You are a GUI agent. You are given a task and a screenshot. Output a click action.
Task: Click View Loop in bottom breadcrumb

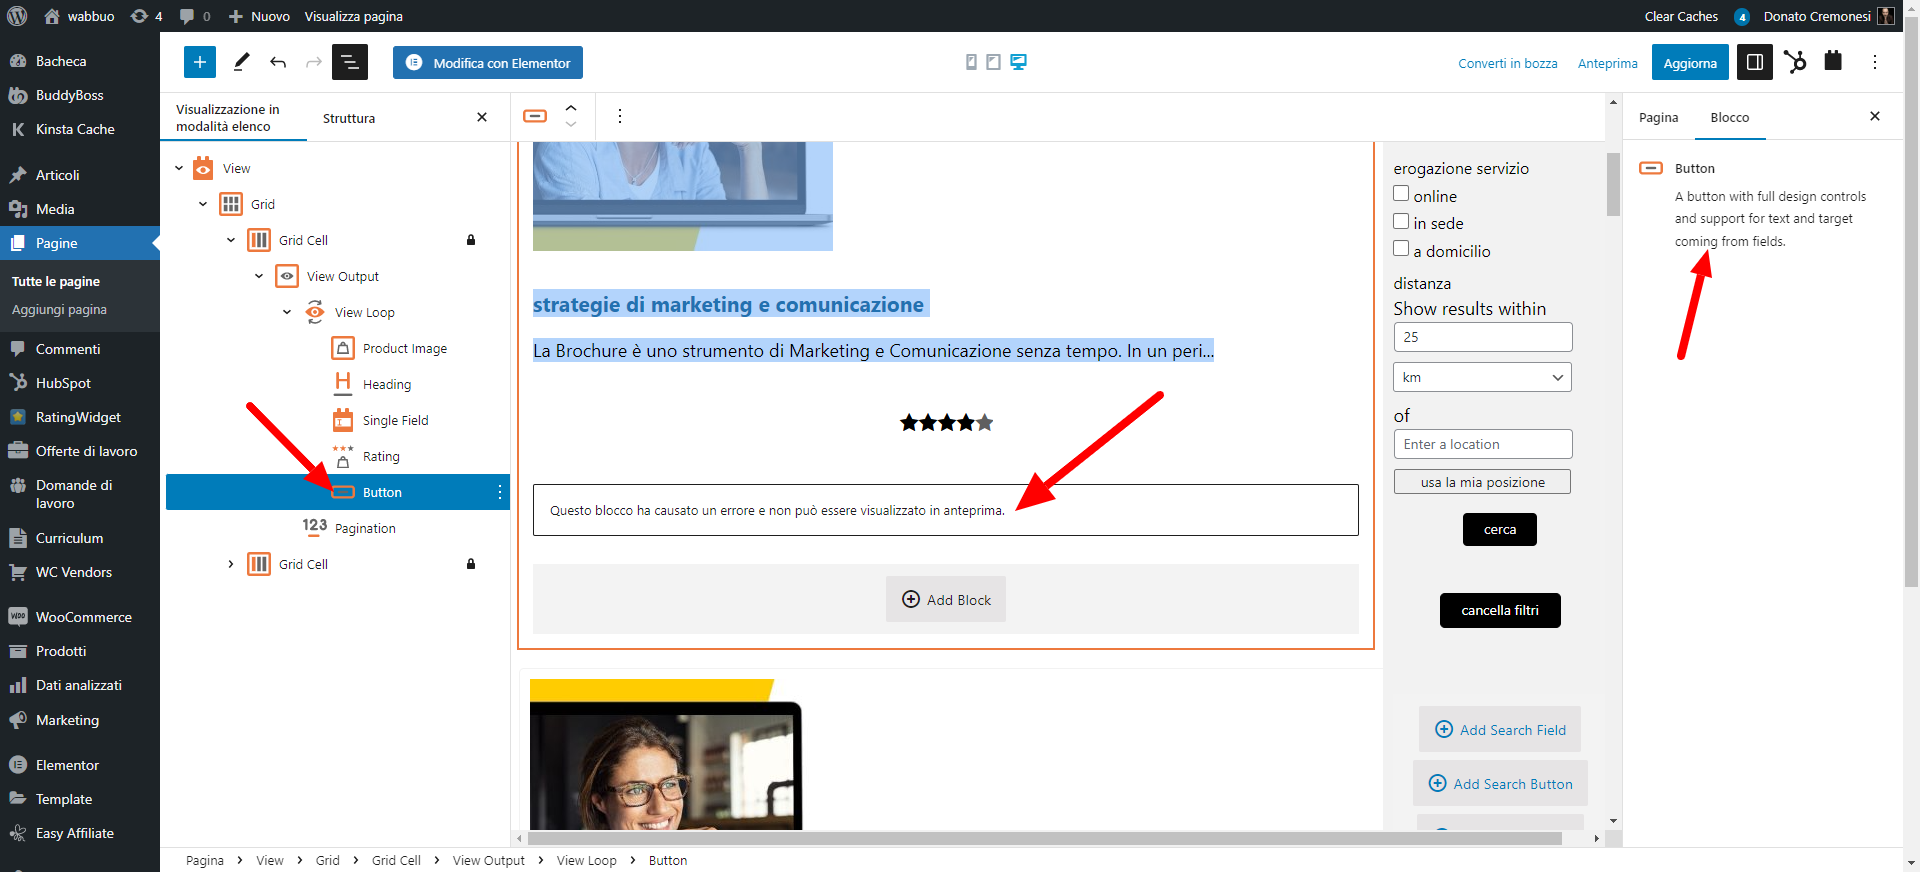(x=586, y=860)
